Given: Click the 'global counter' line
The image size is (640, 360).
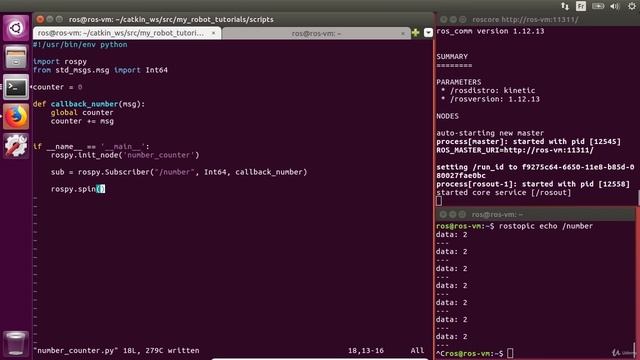Looking at the screenshot, I should [82, 113].
